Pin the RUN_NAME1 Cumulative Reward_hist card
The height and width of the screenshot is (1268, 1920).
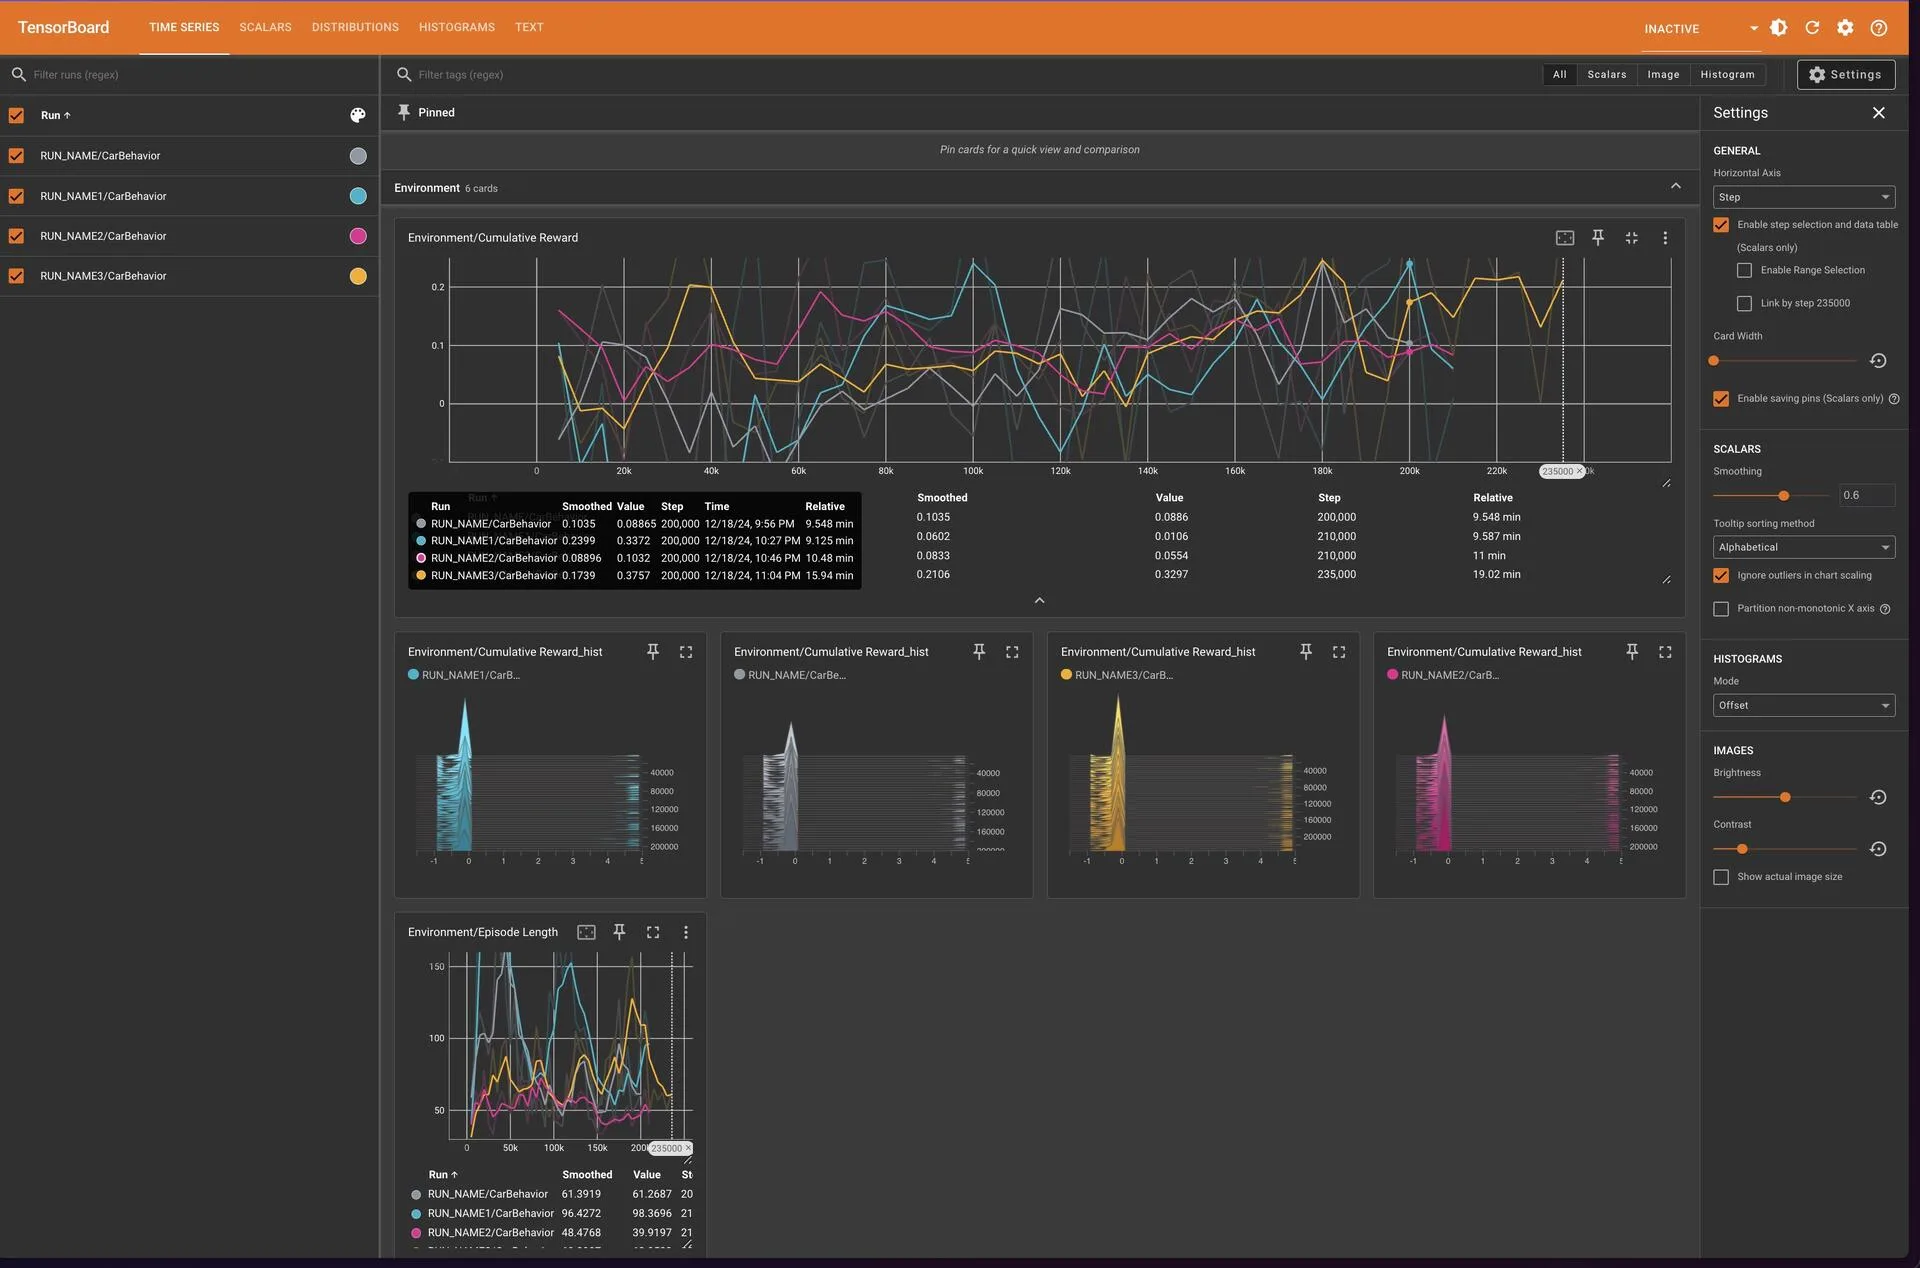tap(653, 652)
